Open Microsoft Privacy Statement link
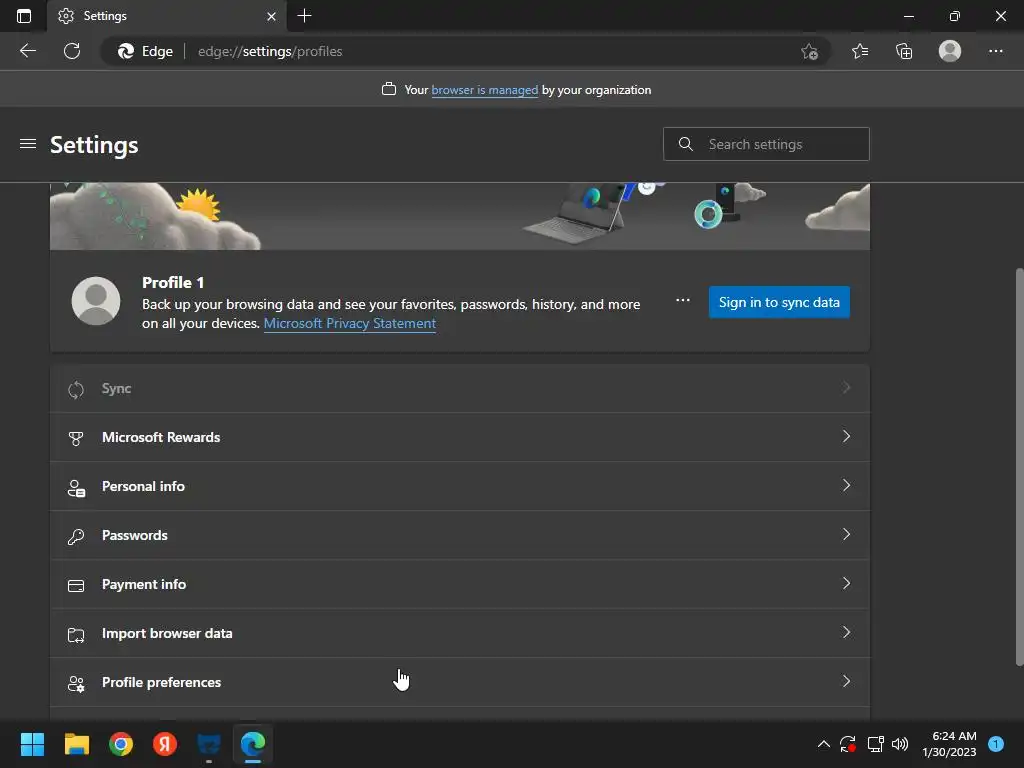This screenshot has height=768, width=1024. [349, 323]
